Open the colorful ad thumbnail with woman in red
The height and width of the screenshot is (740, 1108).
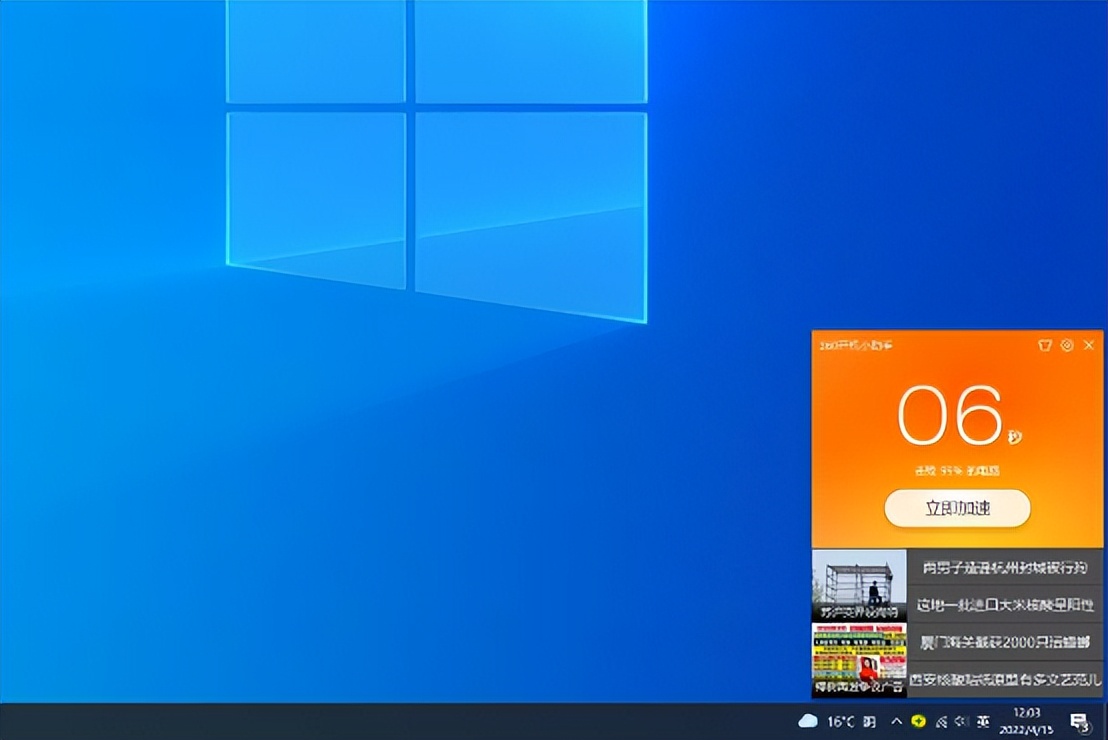coord(859,659)
